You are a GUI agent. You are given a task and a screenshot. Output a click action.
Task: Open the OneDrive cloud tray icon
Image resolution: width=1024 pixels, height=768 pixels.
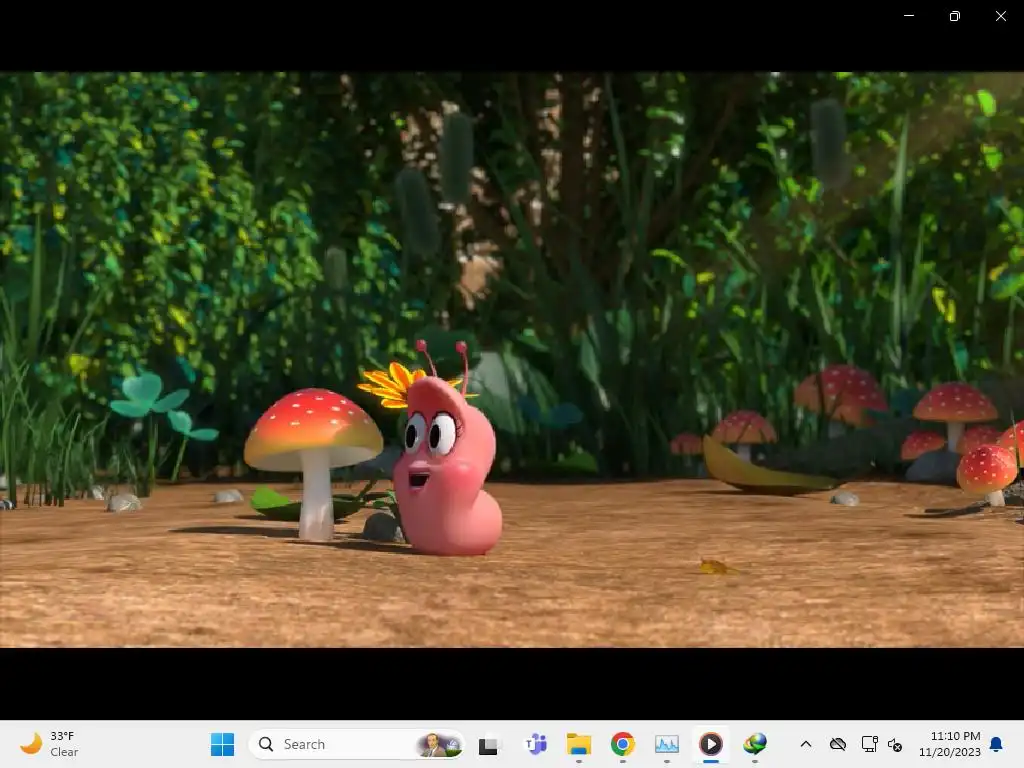[838, 744]
